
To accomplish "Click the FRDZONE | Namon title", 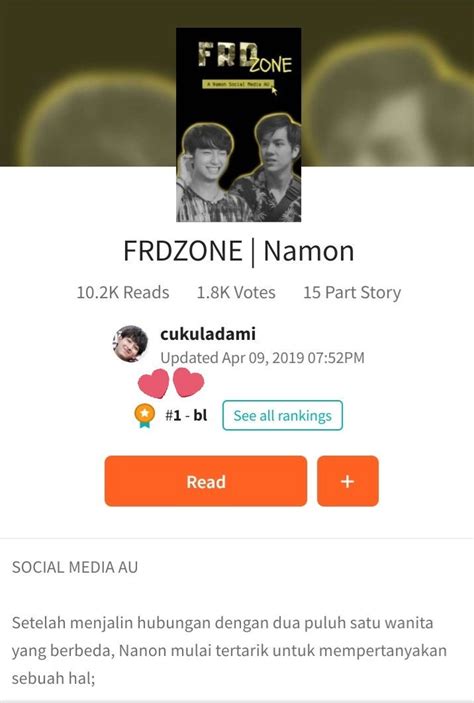I will [239, 251].
